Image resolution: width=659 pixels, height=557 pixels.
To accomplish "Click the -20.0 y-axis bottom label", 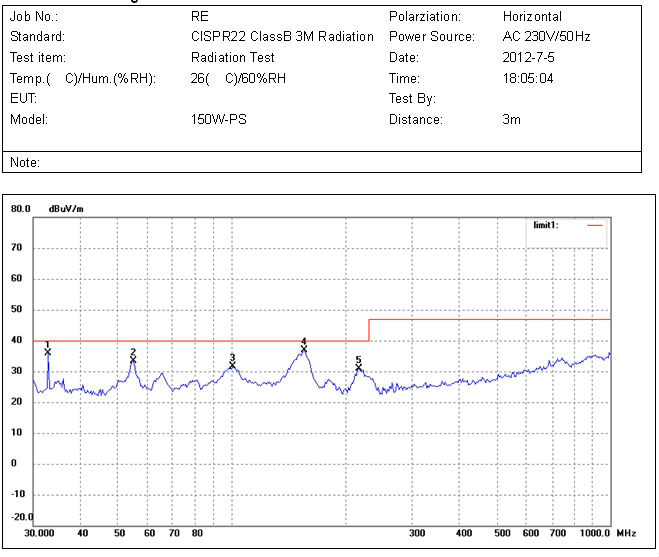I will click(22, 517).
